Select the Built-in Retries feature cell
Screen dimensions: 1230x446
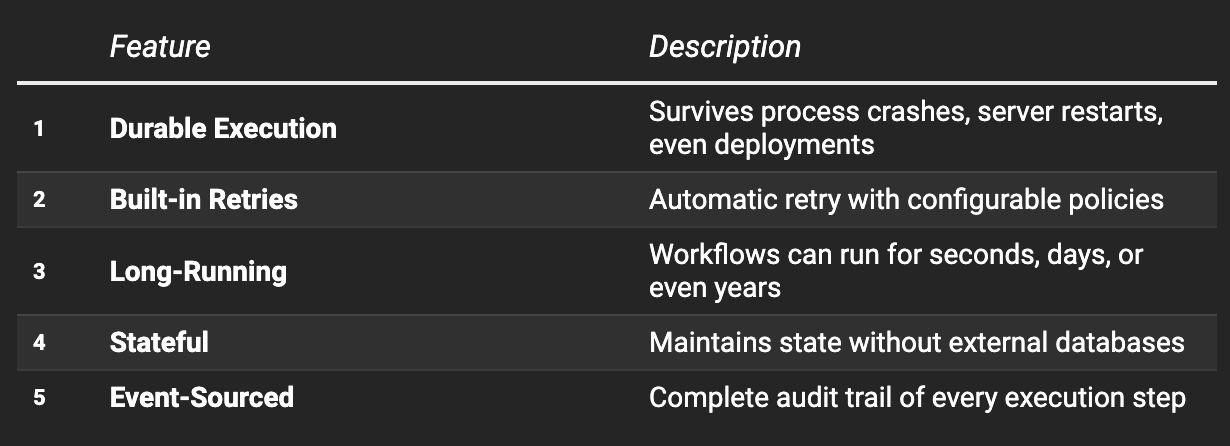click(204, 199)
